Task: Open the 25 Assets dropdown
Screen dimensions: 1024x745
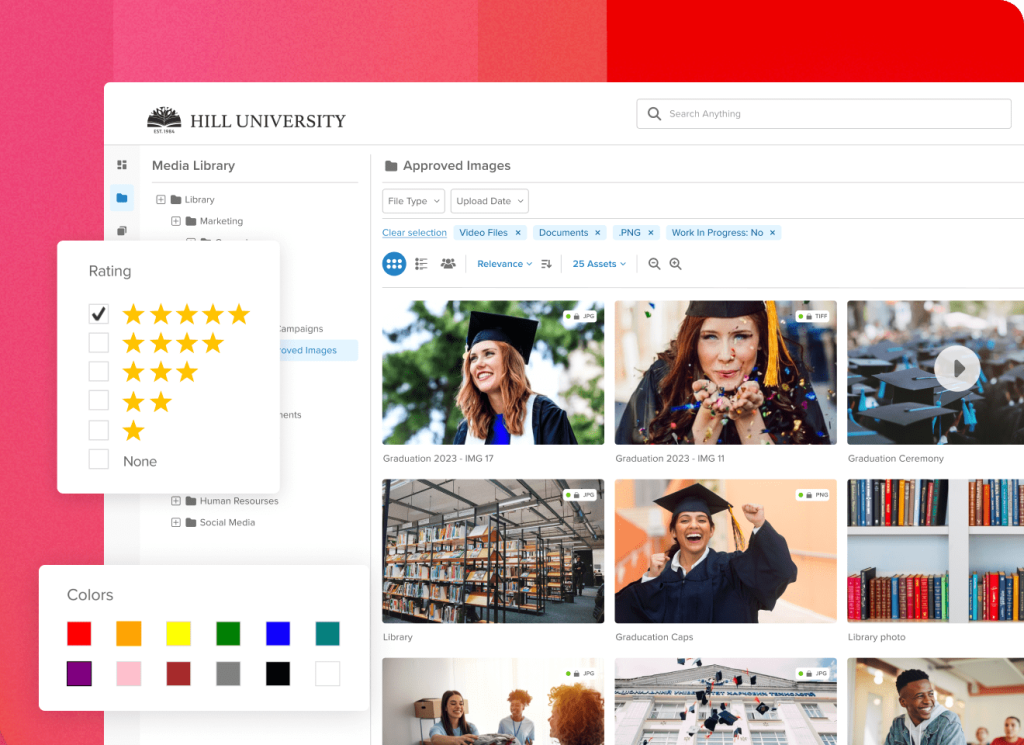Action: click(x=599, y=264)
